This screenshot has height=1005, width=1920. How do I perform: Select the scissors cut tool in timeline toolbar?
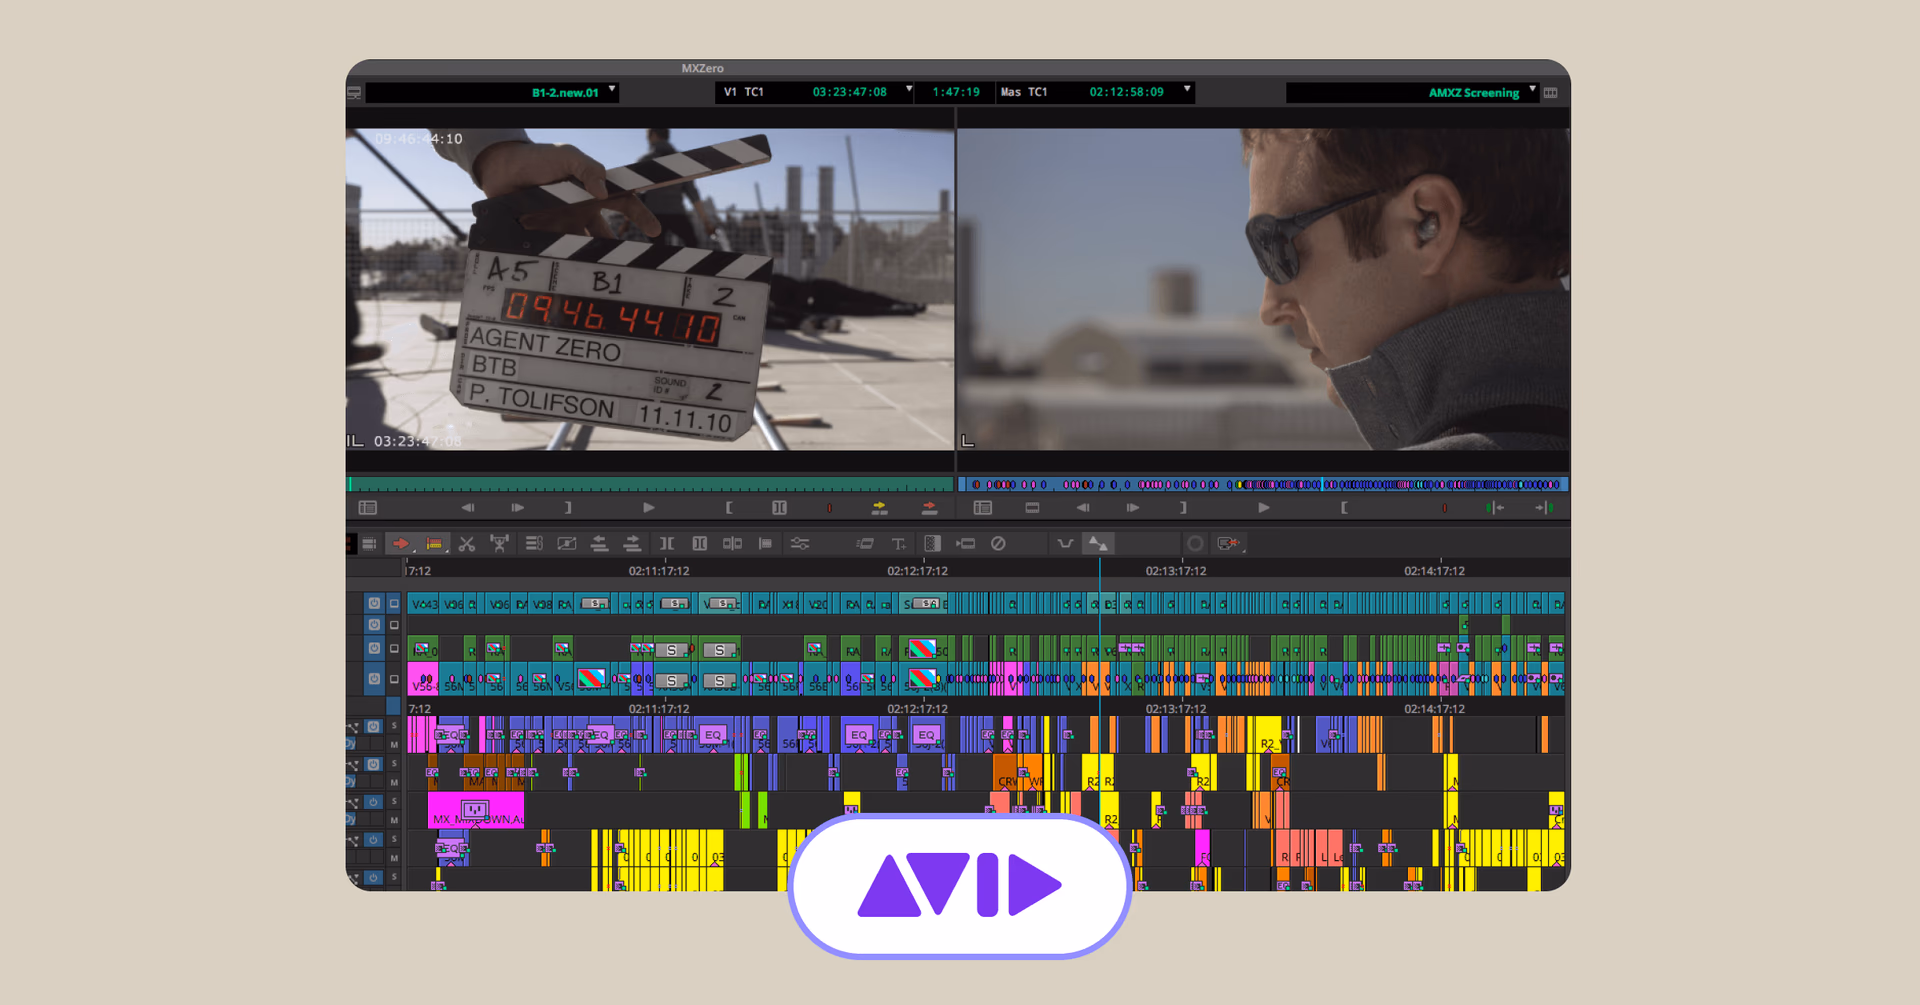point(467,544)
